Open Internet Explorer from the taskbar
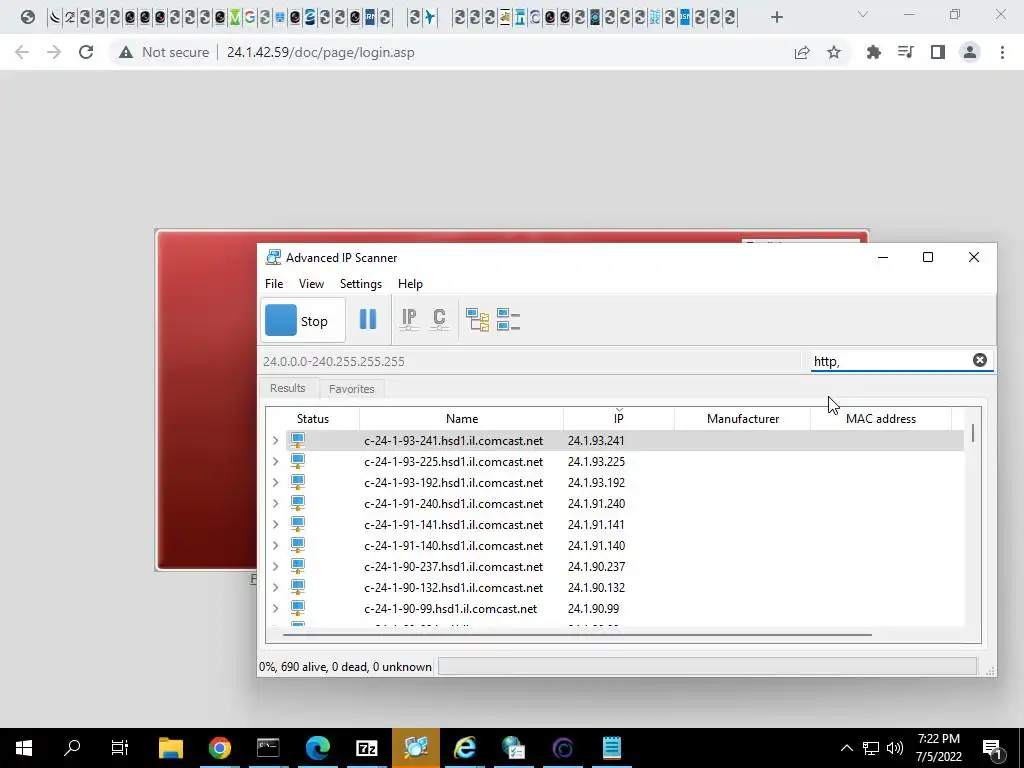This screenshot has width=1024, height=768. pos(464,748)
